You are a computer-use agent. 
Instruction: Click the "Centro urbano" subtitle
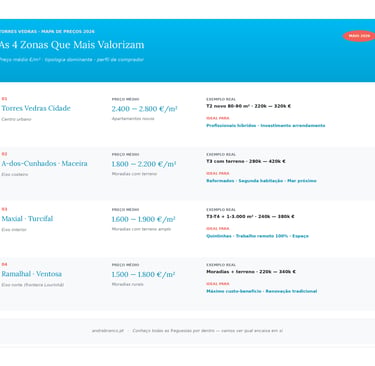click(16, 119)
